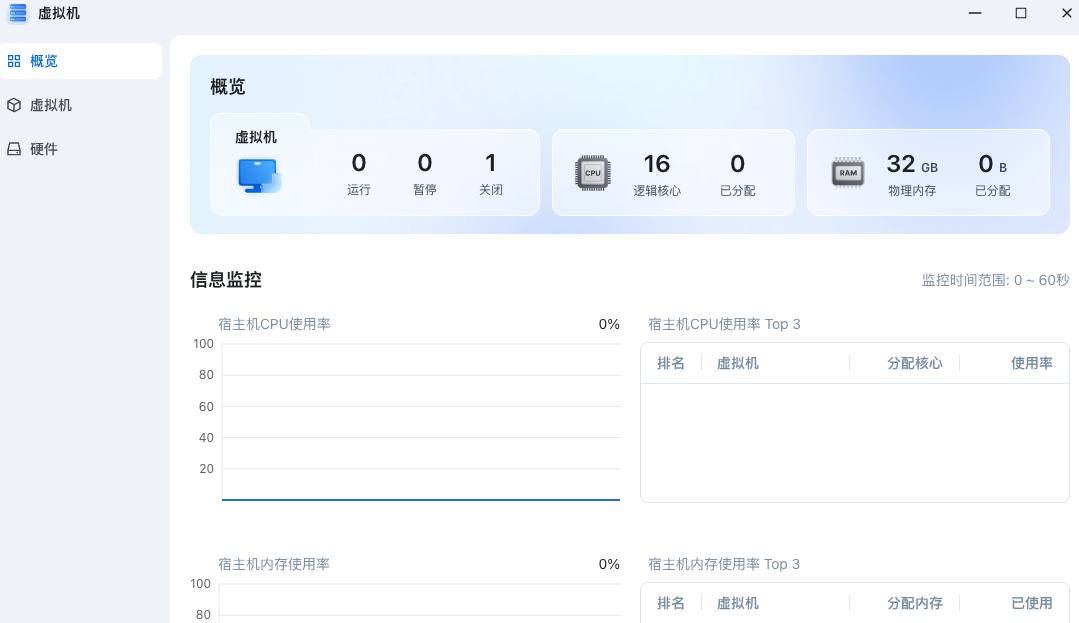This screenshot has width=1079, height=623.
Task: Maximize the 虚拟机 window
Action: pos(1021,13)
